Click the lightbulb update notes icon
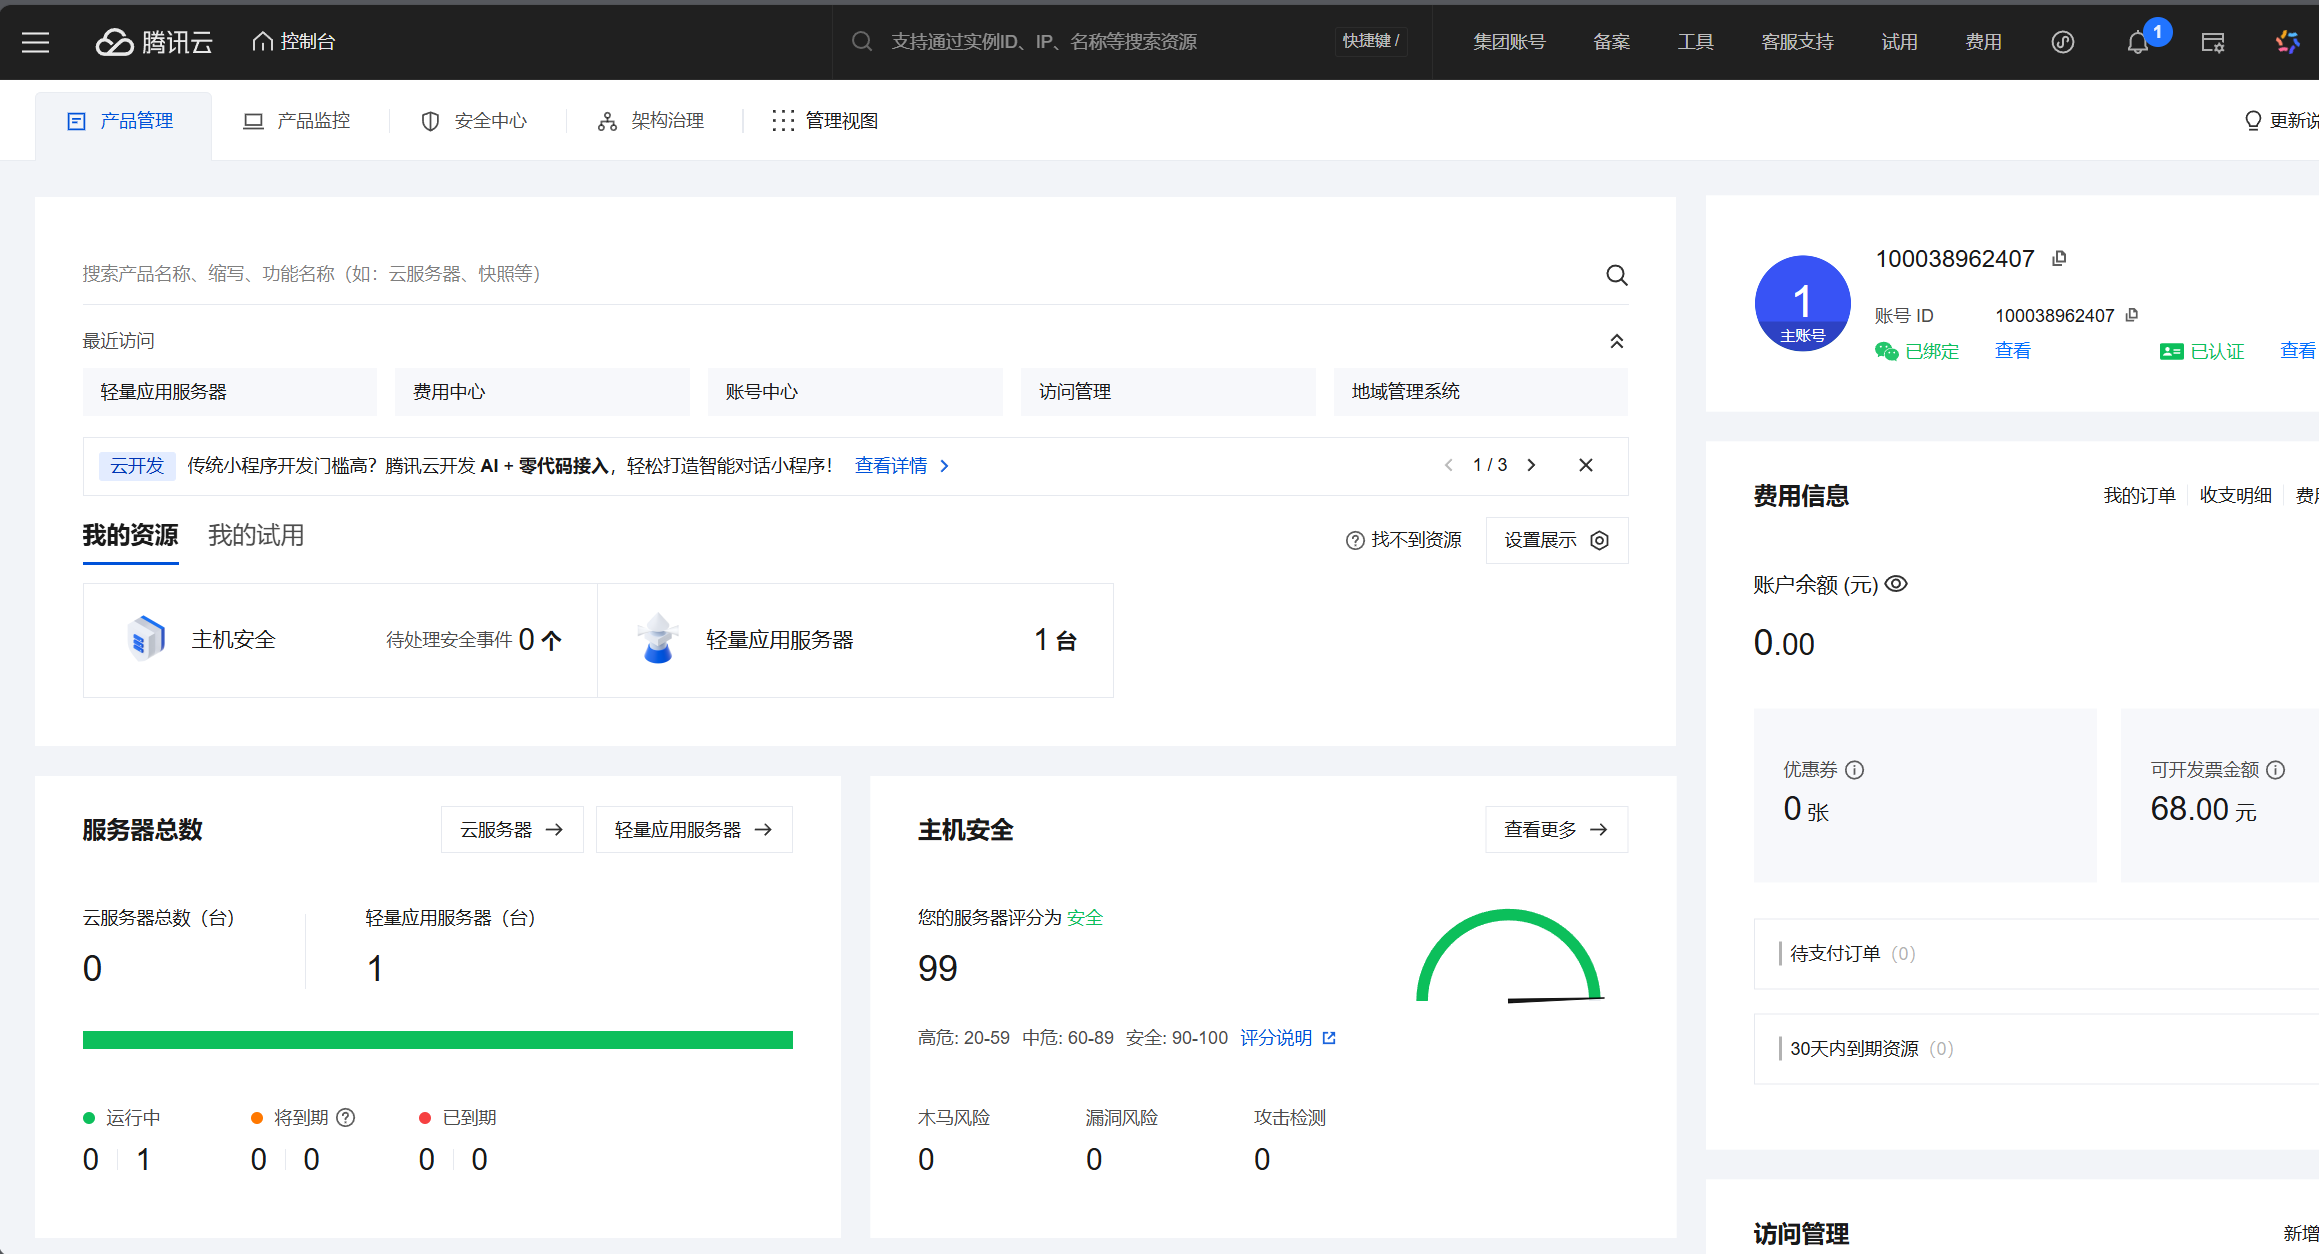Image resolution: width=2319 pixels, height=1254 pixels. pyautogui.click(x=2253, y=121)
